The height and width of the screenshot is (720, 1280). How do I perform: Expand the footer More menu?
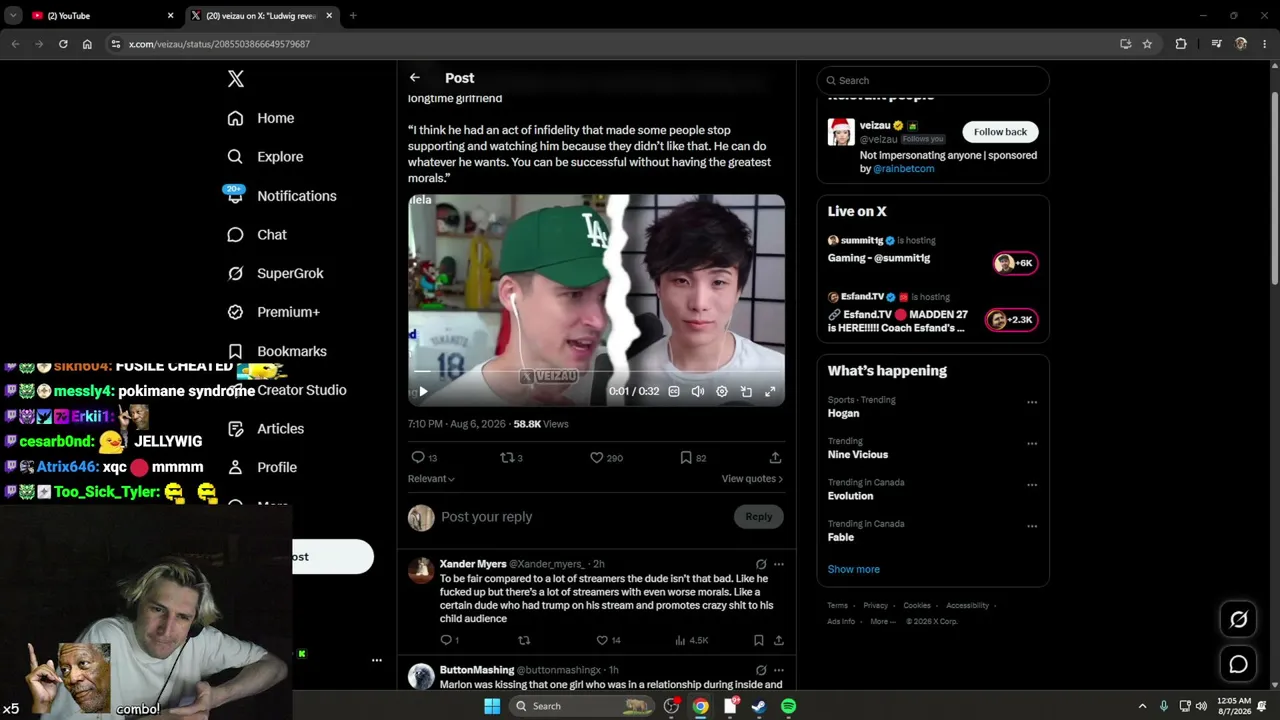point(883,621)
